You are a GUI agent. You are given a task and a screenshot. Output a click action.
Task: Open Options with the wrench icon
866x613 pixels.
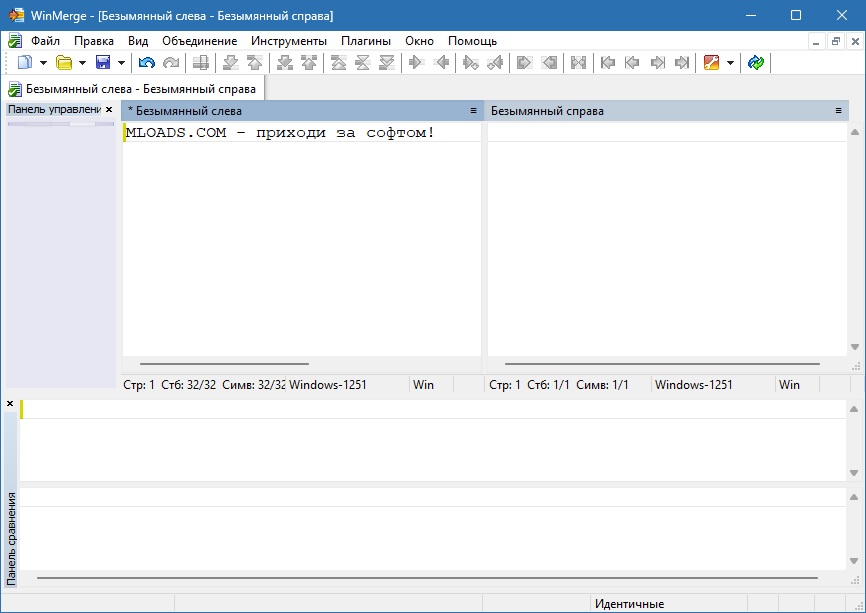[711, 62]
